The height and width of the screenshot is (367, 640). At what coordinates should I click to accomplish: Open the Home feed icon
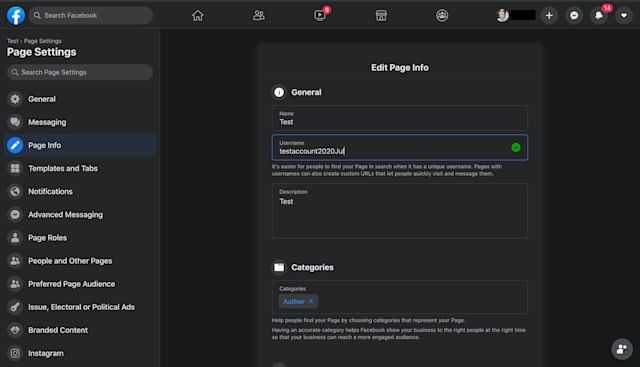pyautogui.click(x=198, y=16)
